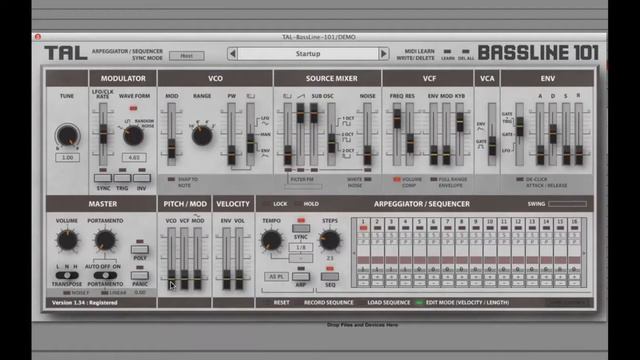Click the tune value field 1.00
640x360 pixels.
(67, 157)
